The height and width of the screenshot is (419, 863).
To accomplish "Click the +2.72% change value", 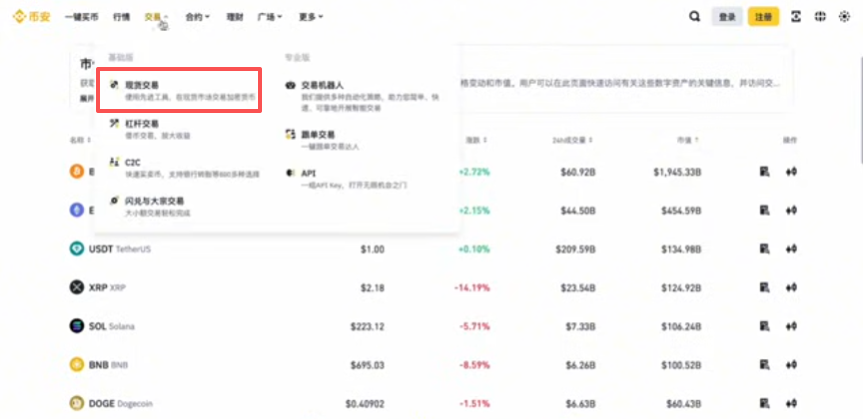I will (474, 172).
